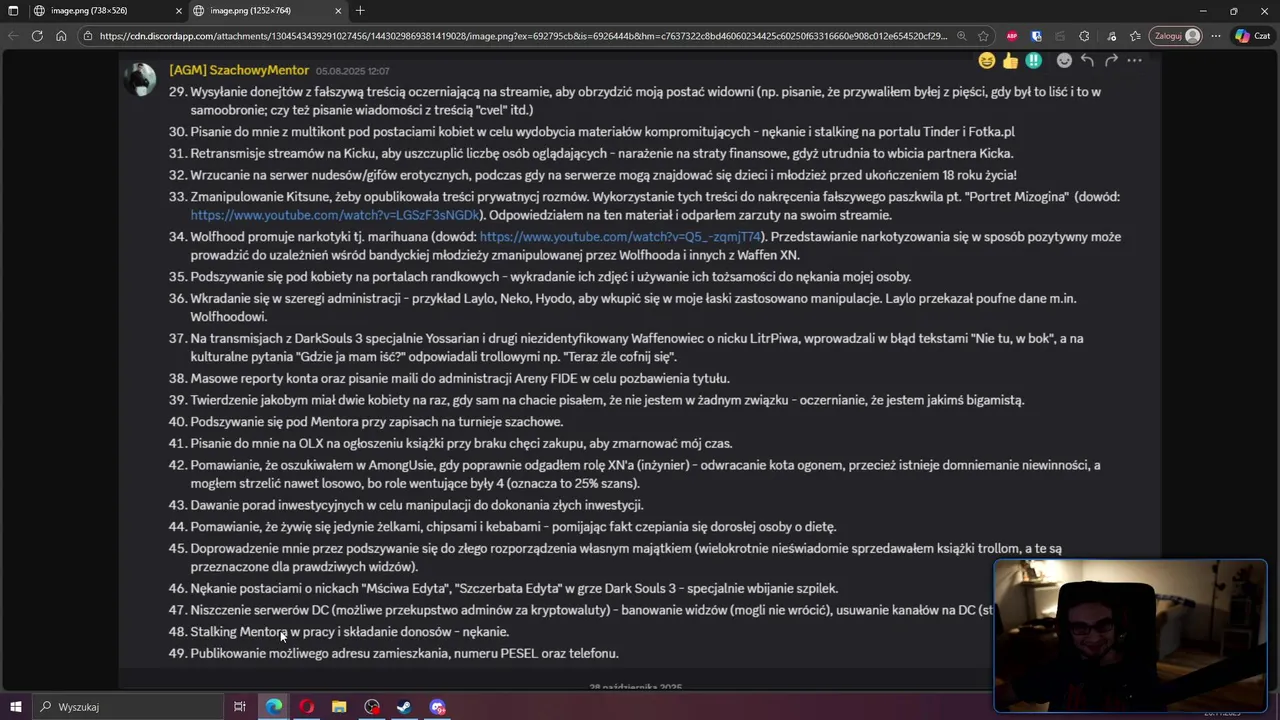Open browser settings and more menu
The image size is (1280, 720).
[1216, 36]
